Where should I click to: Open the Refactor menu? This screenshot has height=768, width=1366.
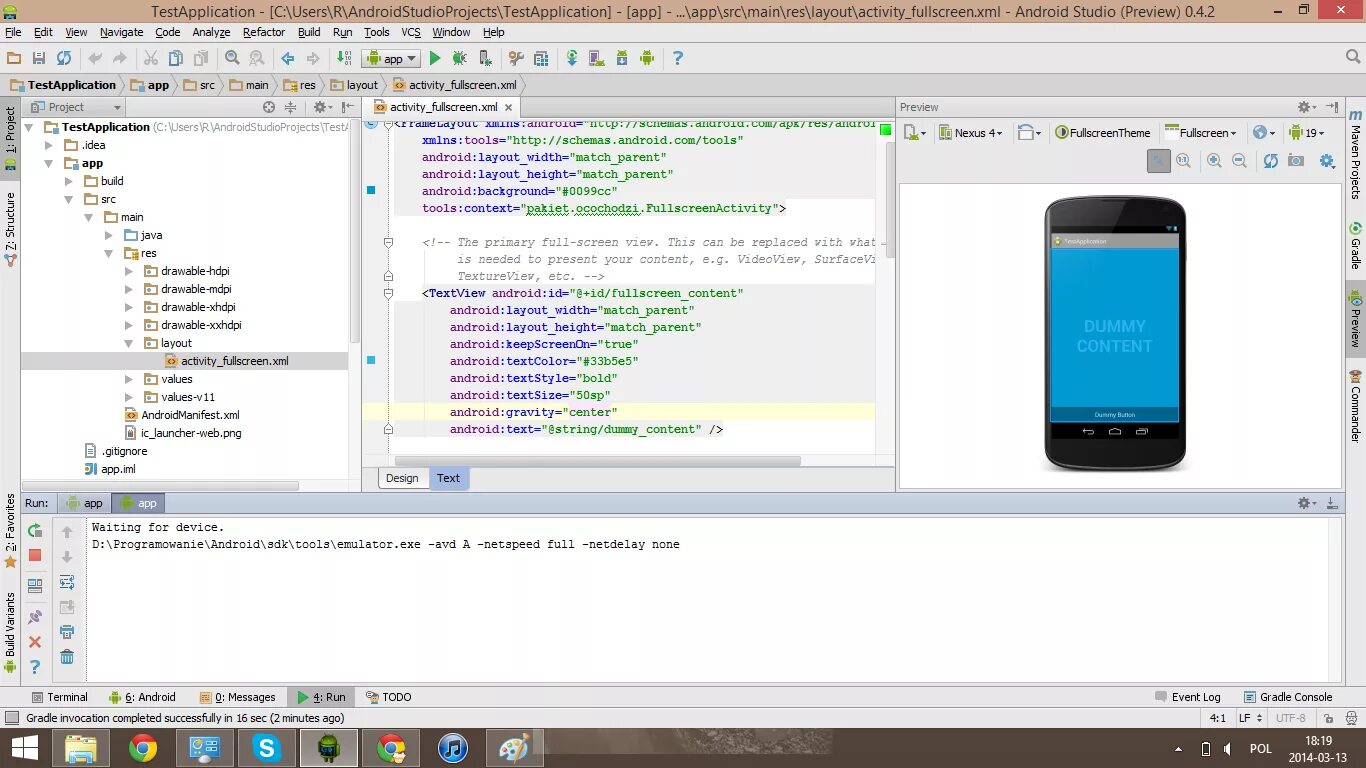click(x=264, y=32)
